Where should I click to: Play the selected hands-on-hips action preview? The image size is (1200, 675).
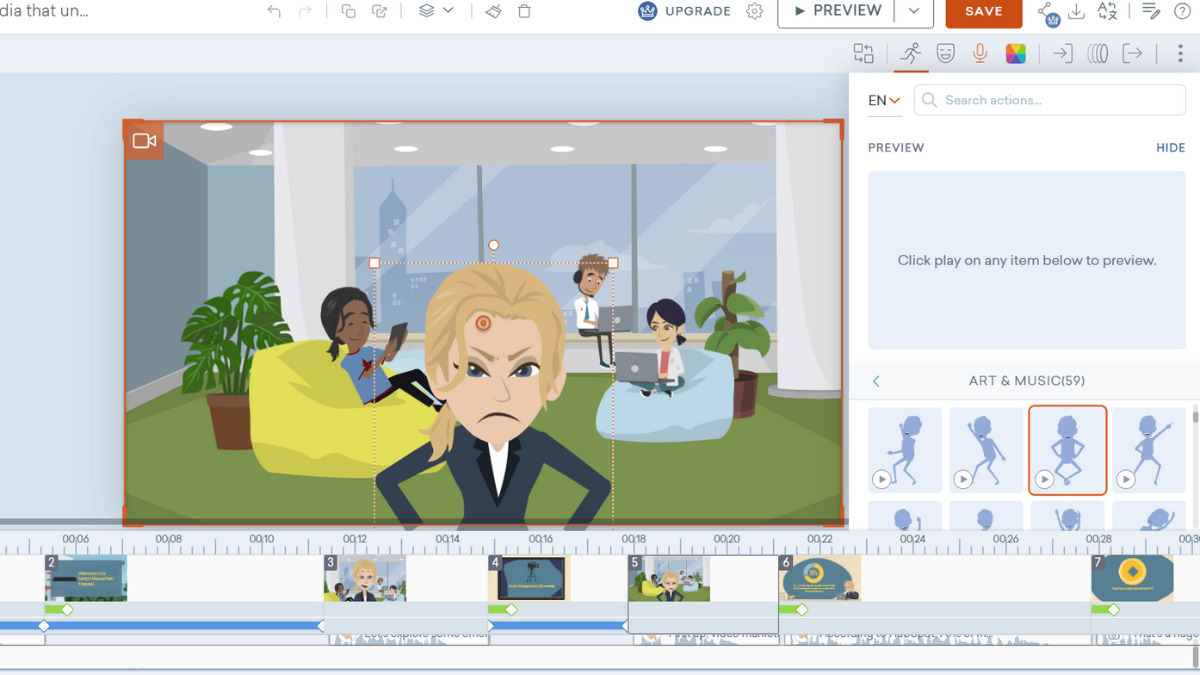point(1045,479)
